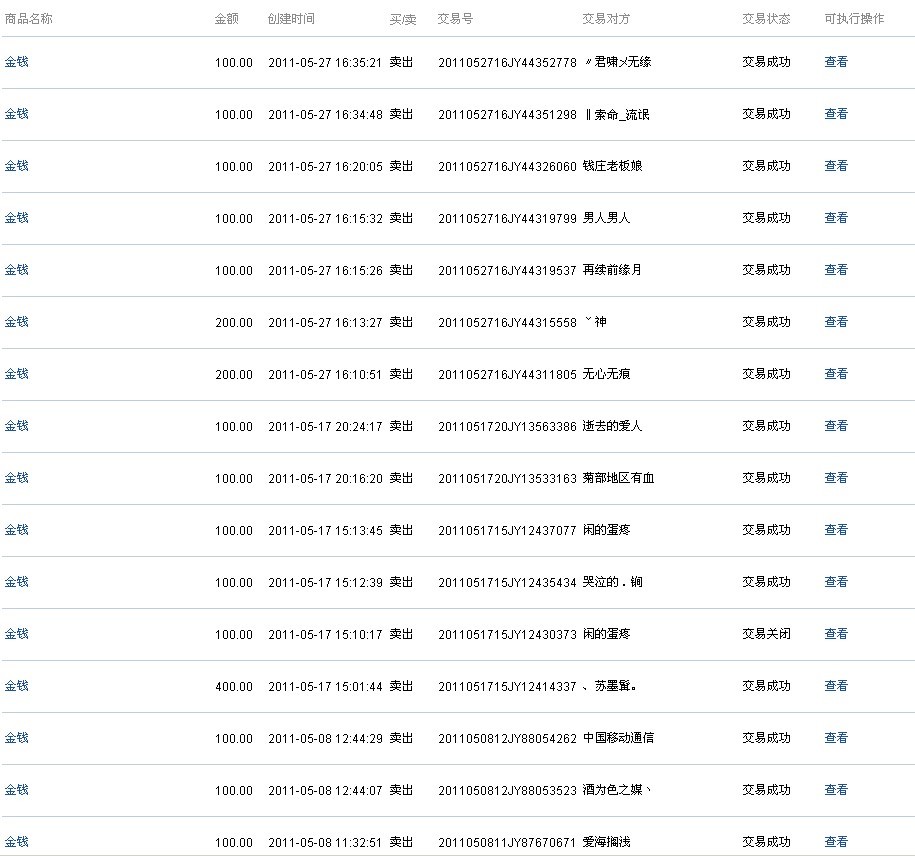This screenshot has height=856, width=915.
Task: Open the 金钱 item dated 2011-05-27 16:35:21
Action: (17, 62)
